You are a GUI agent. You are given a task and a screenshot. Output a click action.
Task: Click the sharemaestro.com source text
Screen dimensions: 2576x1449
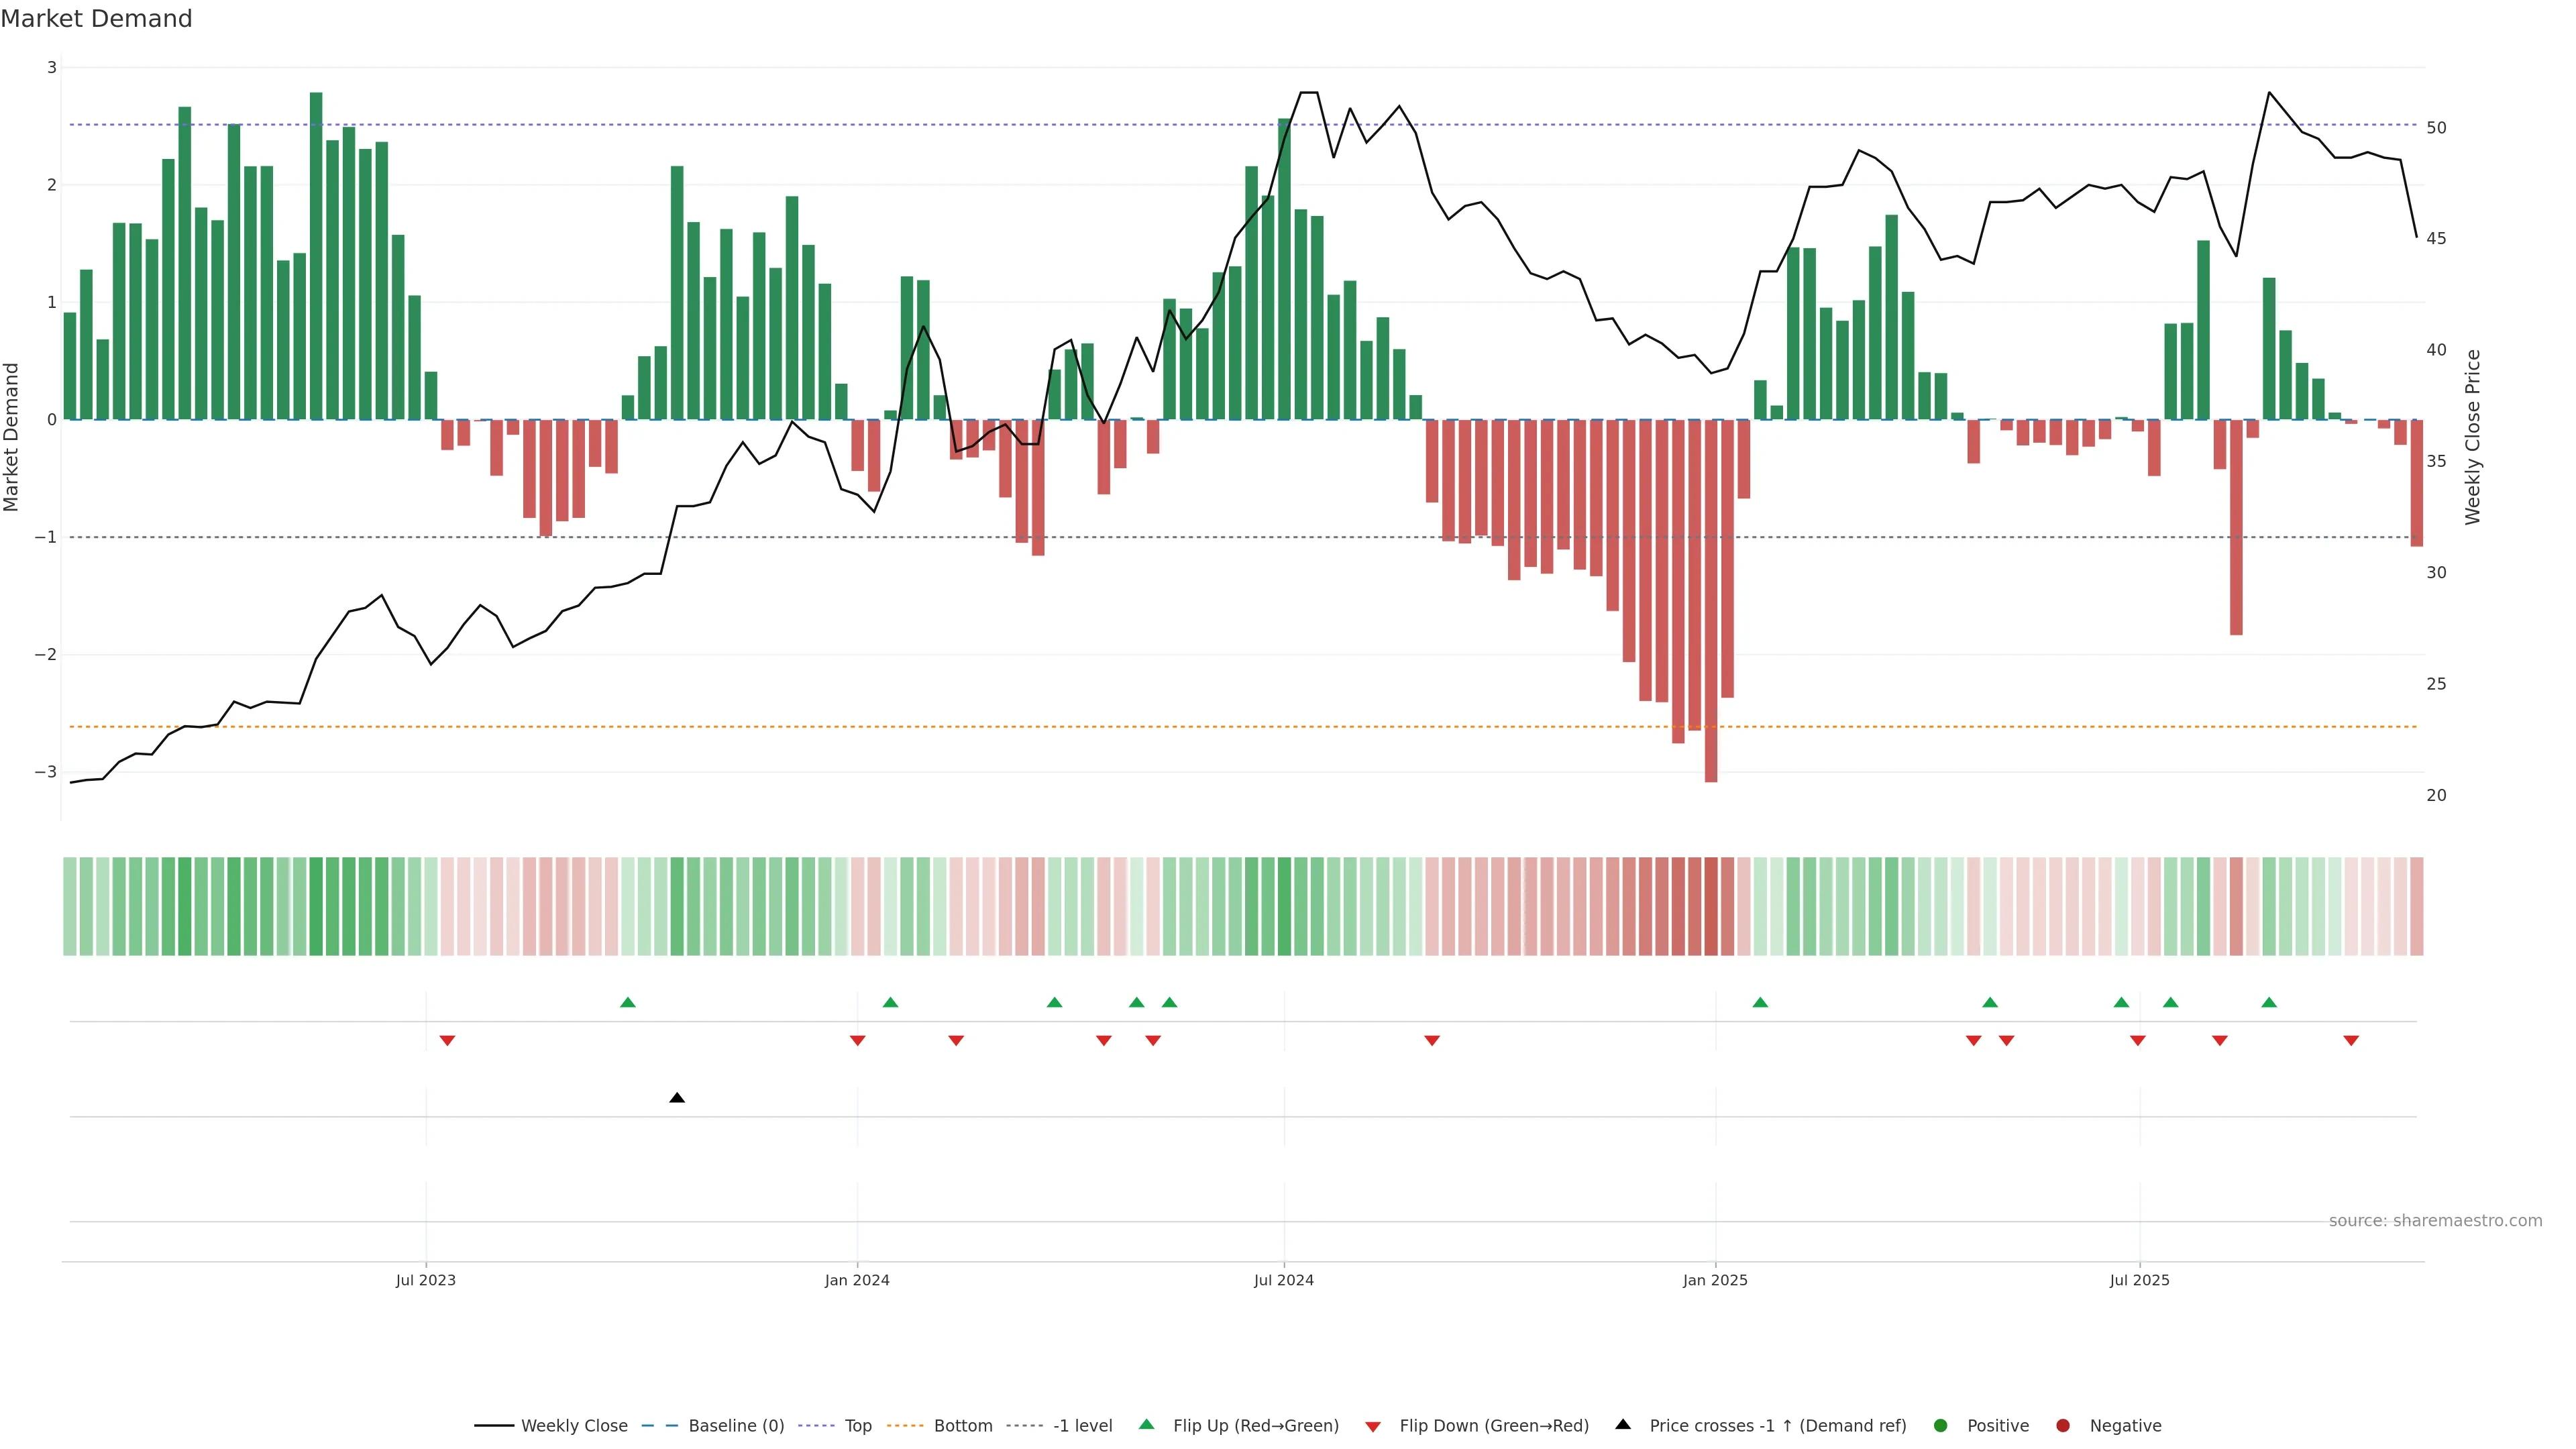[2435, 1220]
